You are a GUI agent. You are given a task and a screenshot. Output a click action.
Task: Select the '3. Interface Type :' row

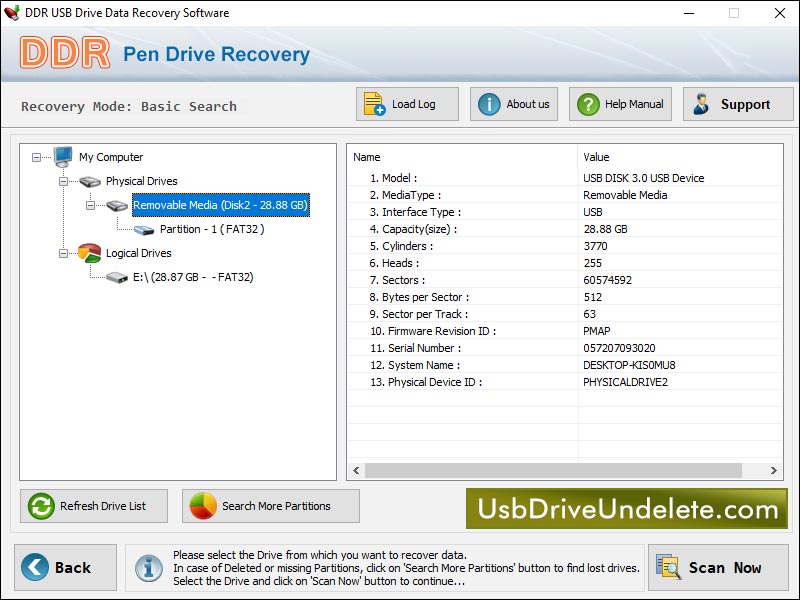[x=565, y=212]
